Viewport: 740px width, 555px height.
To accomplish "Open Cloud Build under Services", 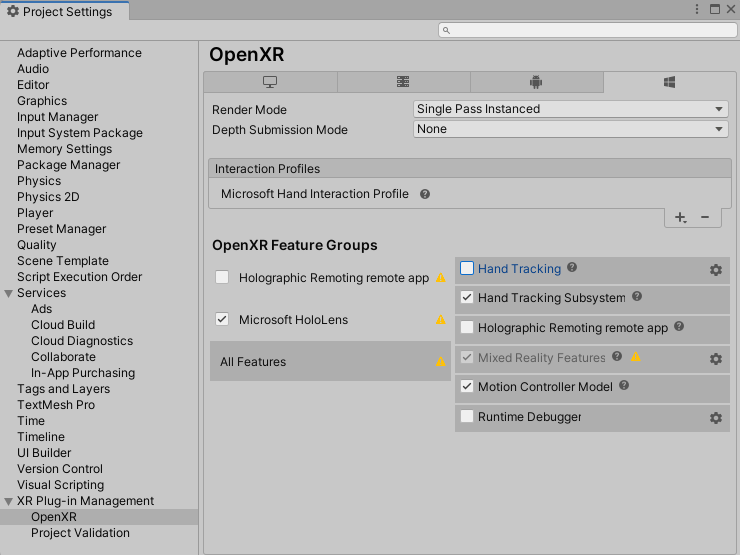I will pyautogui.click(x=63, y=325).
